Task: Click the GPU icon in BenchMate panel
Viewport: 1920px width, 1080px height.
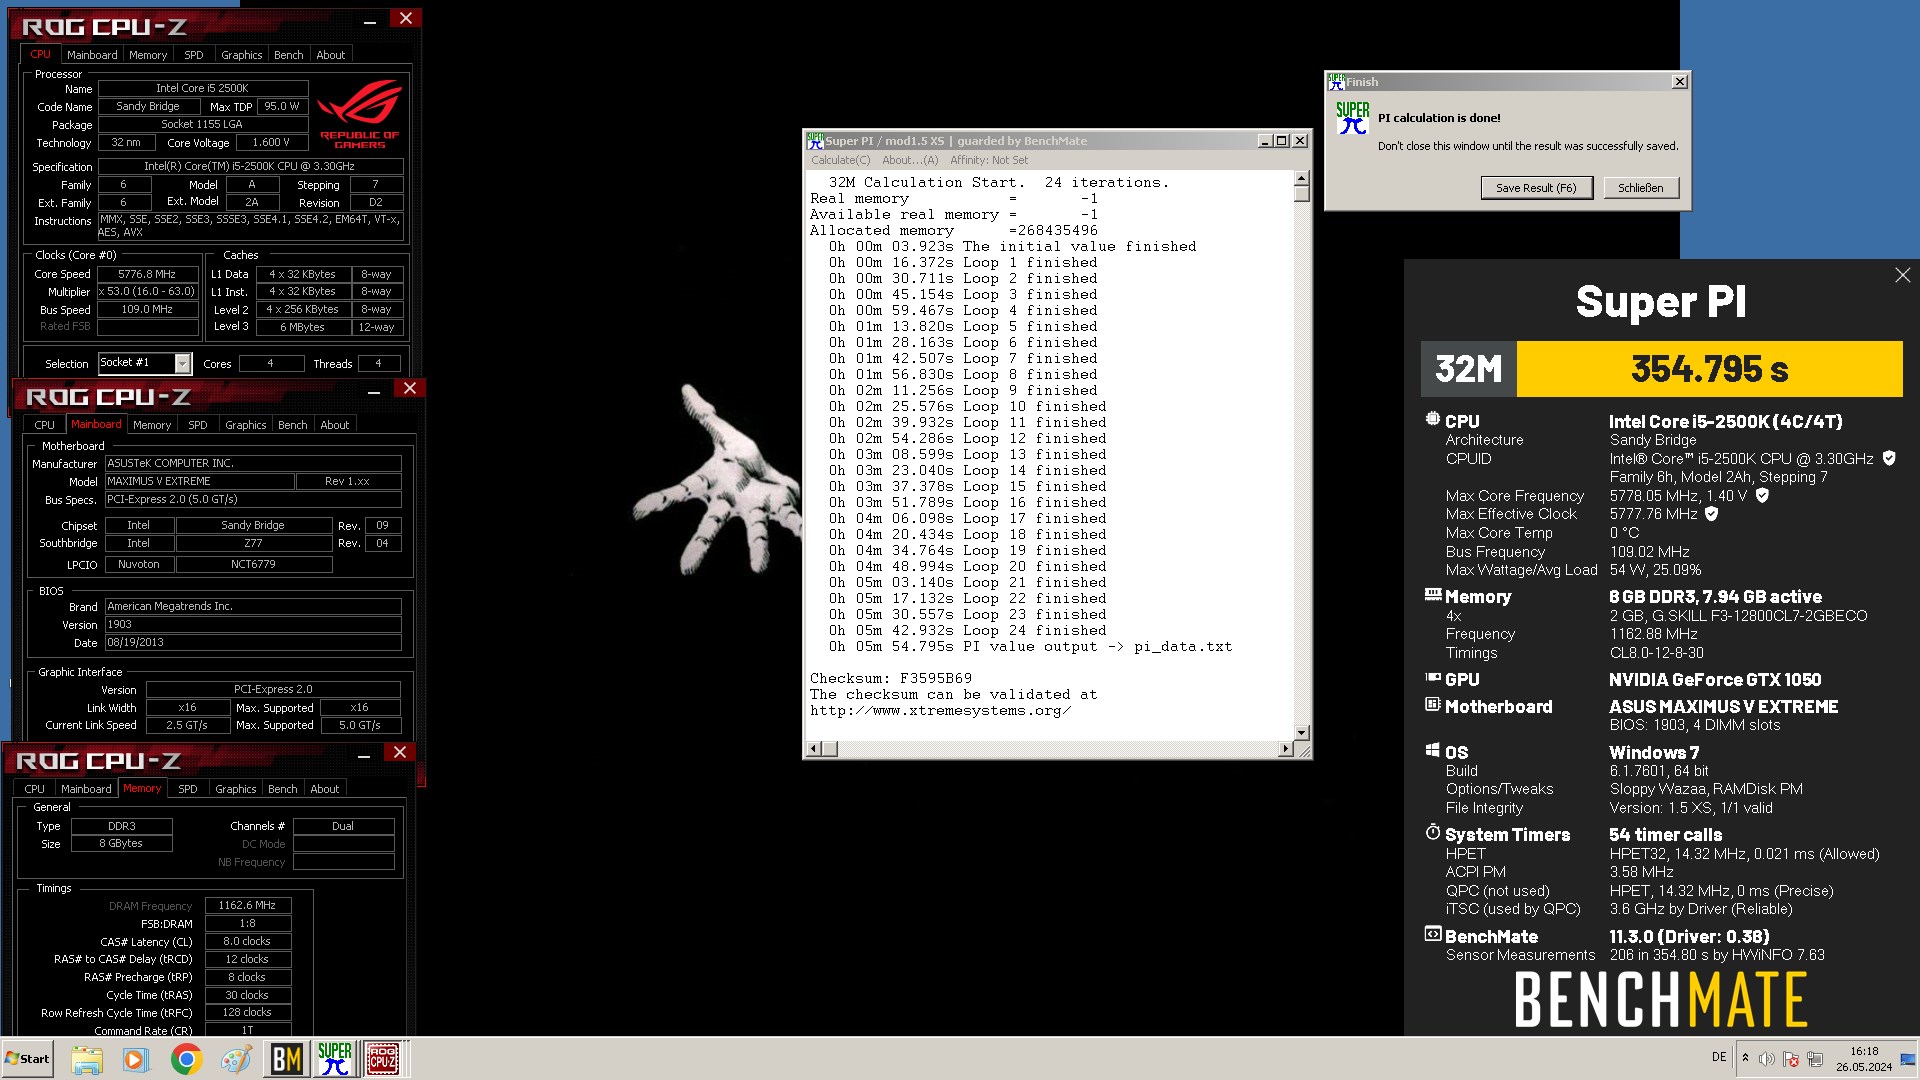Action: (1433, 678)
